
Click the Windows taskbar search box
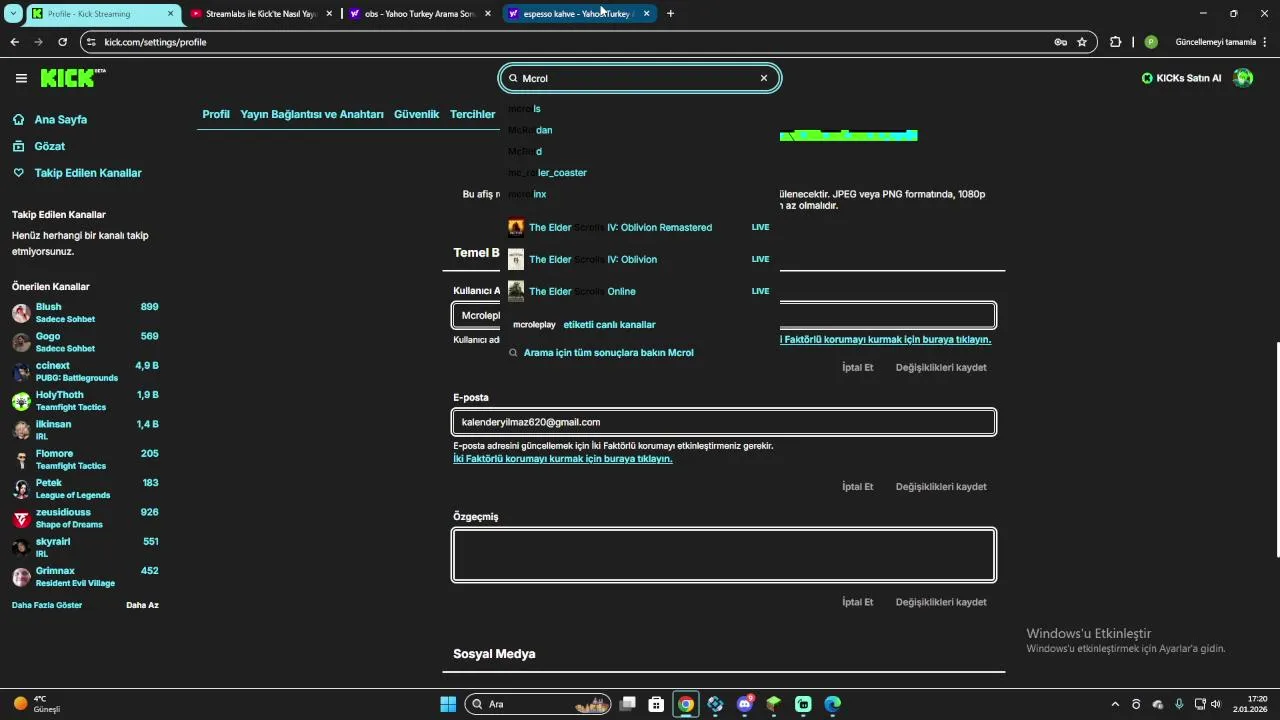tap(538, 704)
